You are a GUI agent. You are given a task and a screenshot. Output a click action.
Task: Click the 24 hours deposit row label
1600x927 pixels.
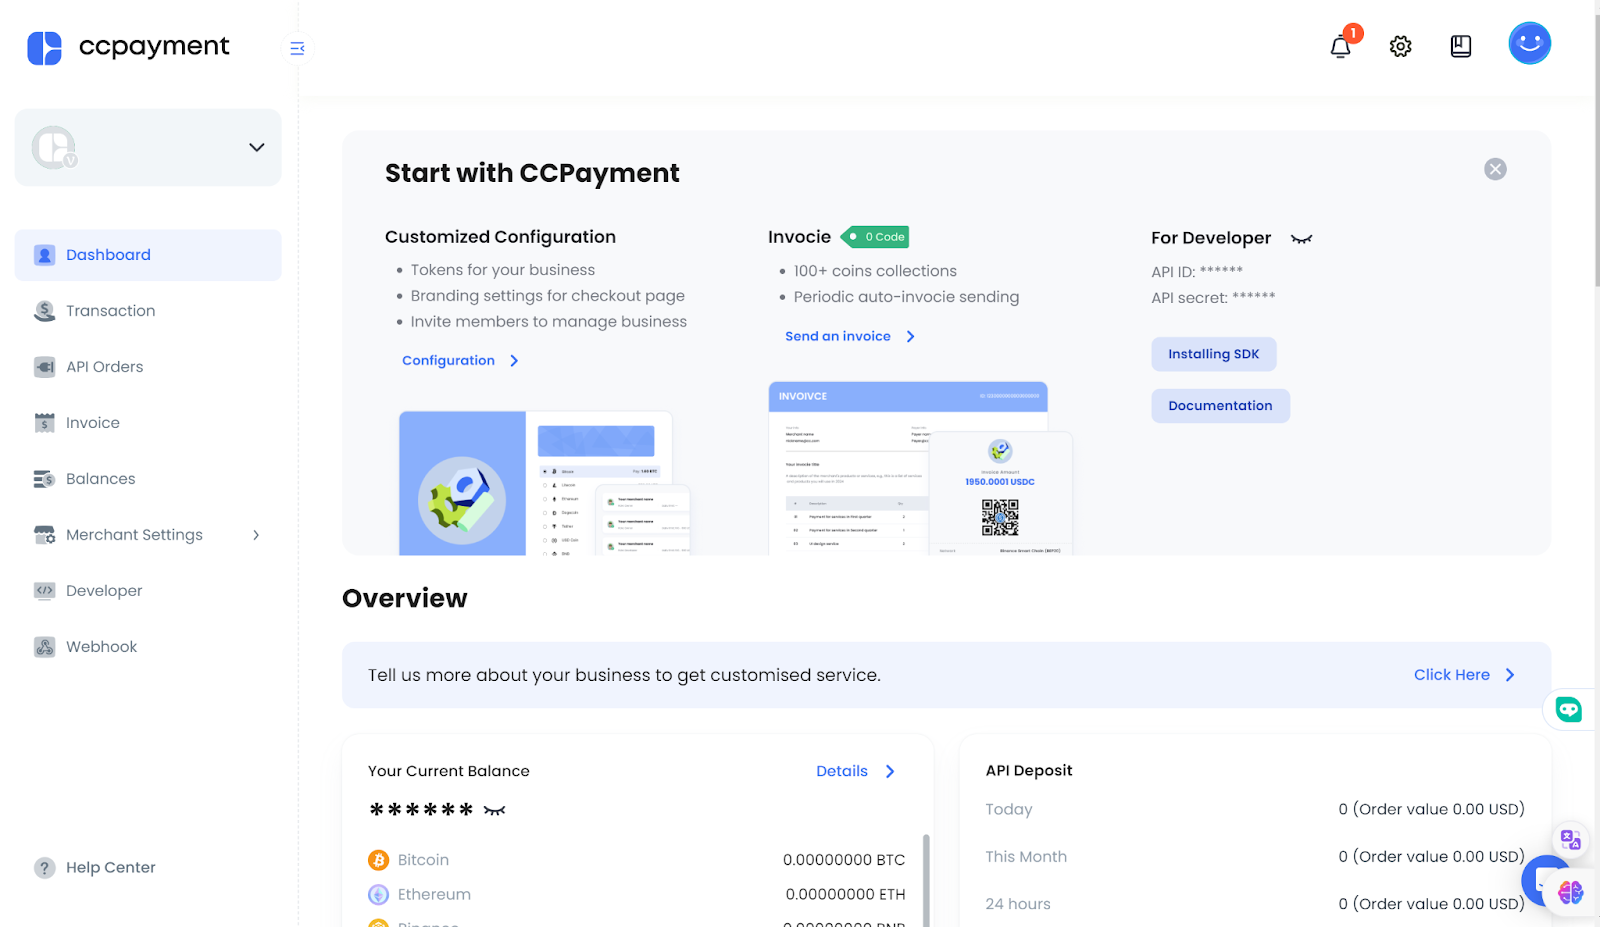(x=1018, y=904)
